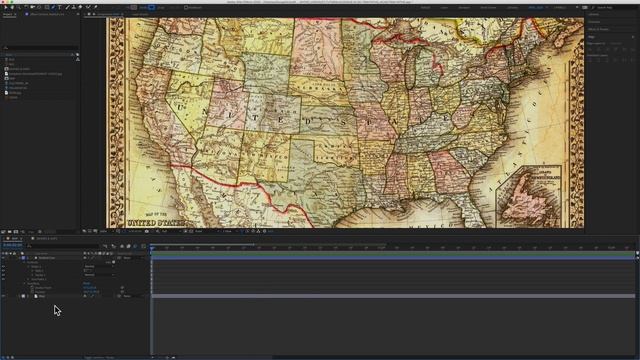Collapse the Transform property group
The image size is (640, 360).
(x=24, y=283)
